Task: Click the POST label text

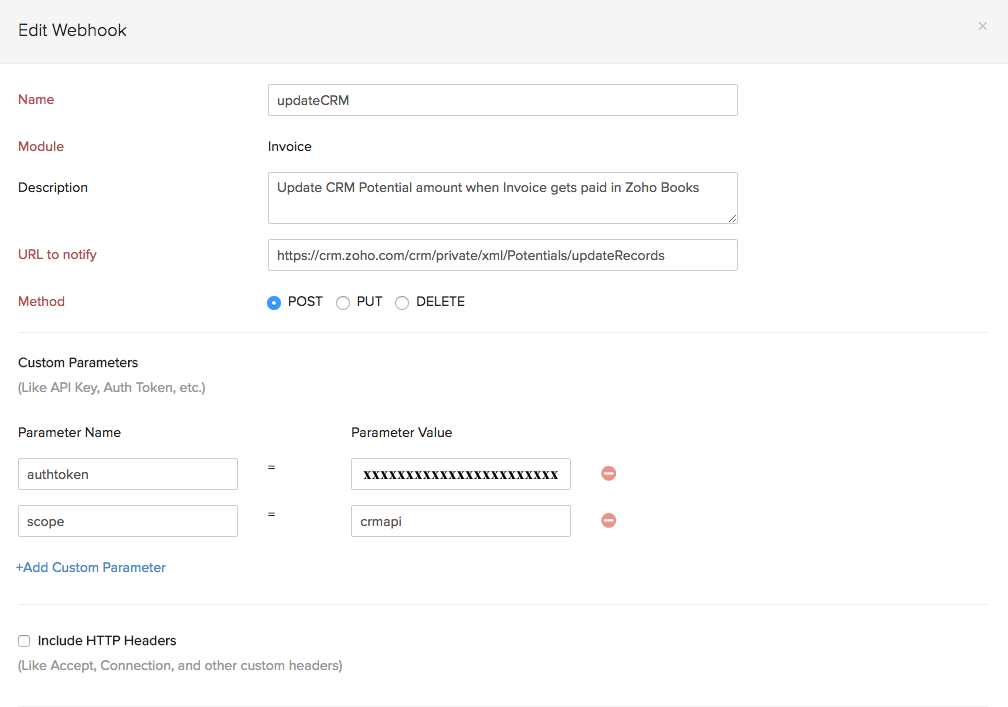Action: click(303, 301)
